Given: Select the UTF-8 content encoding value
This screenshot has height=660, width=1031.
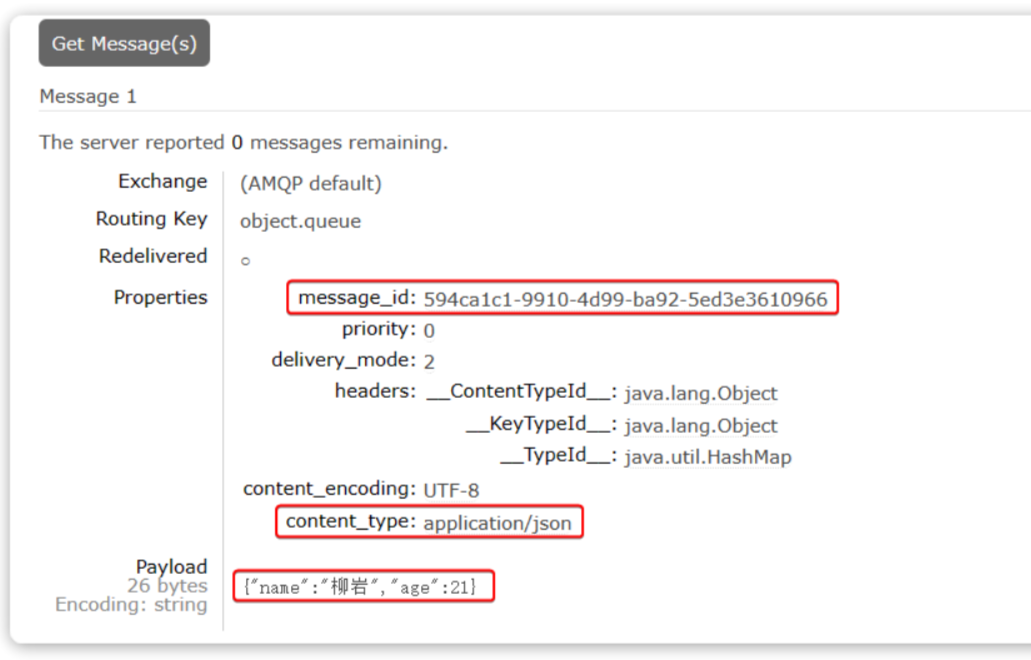Looking at the screenshot, I should (451, 490).
